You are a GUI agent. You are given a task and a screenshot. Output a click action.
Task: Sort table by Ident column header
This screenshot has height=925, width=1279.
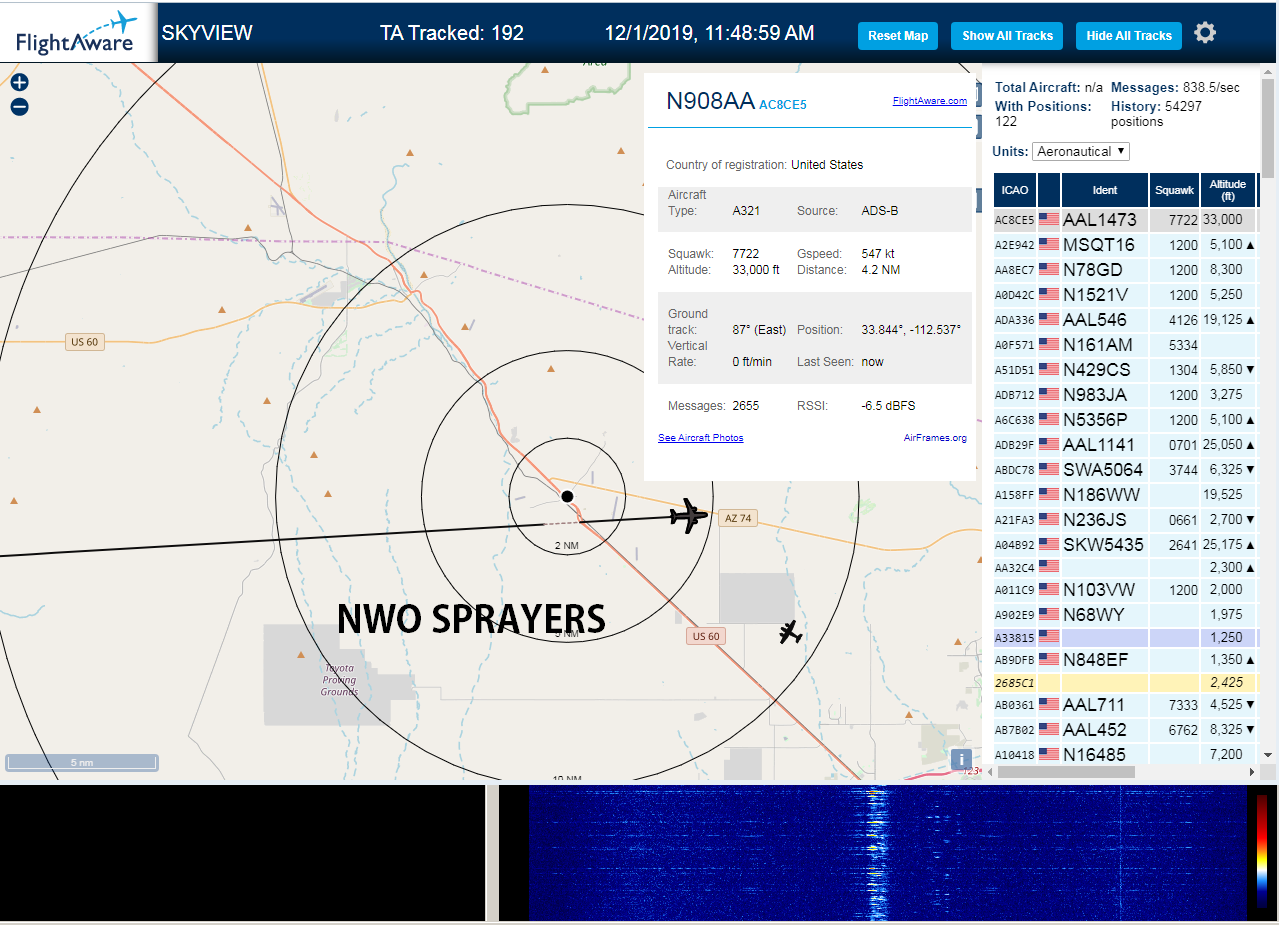coord(1105,189)
